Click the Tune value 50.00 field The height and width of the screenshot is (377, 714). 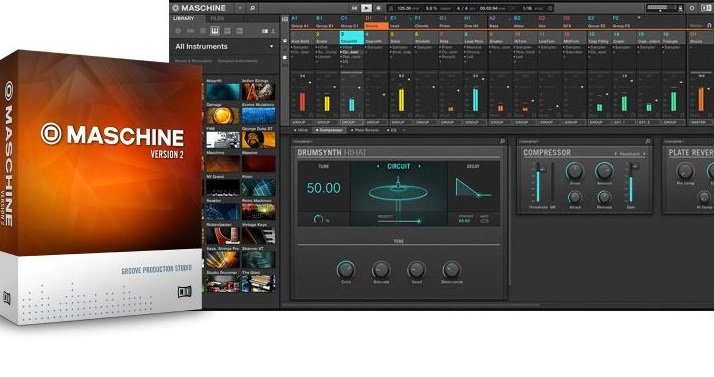click(323, 188)
